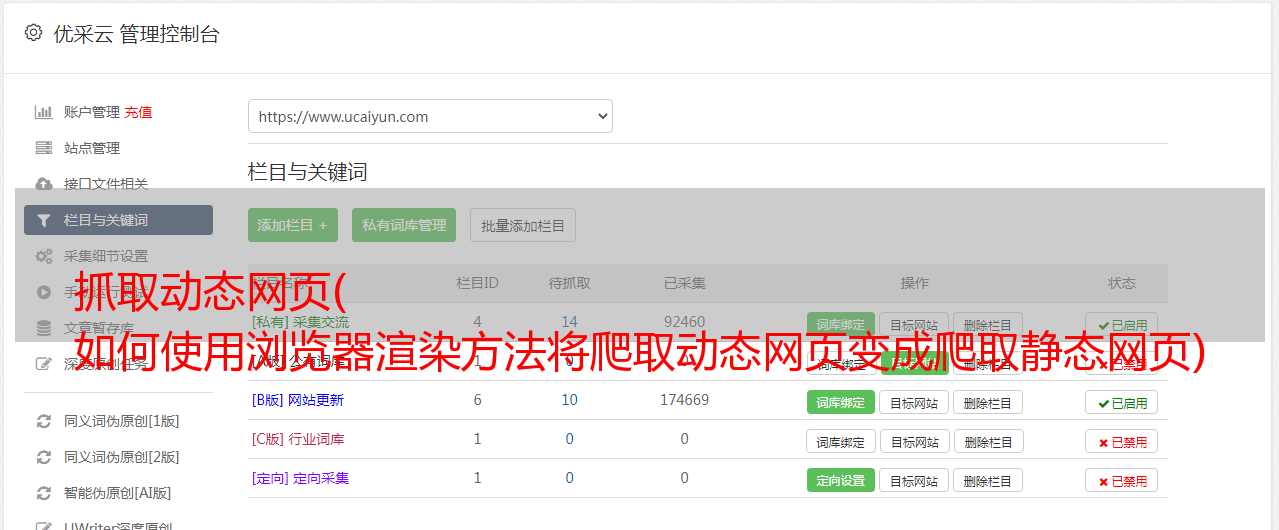Screen dimensions: 1279x530
Task: Open 采集细节设置 in the sidebar
Action: (x=106, y=256)
